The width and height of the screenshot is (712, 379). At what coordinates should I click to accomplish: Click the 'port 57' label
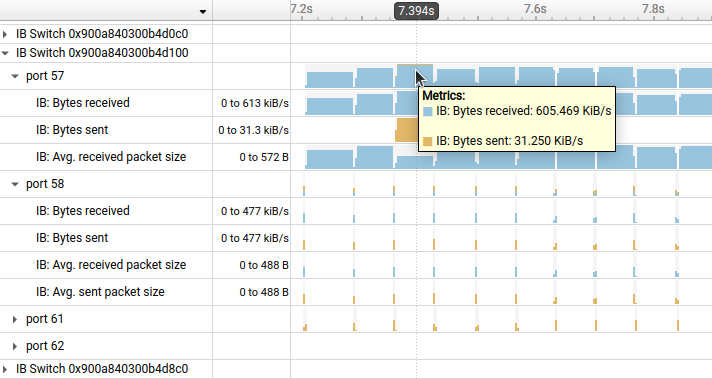pyautogui.click(x=45, y=76)
